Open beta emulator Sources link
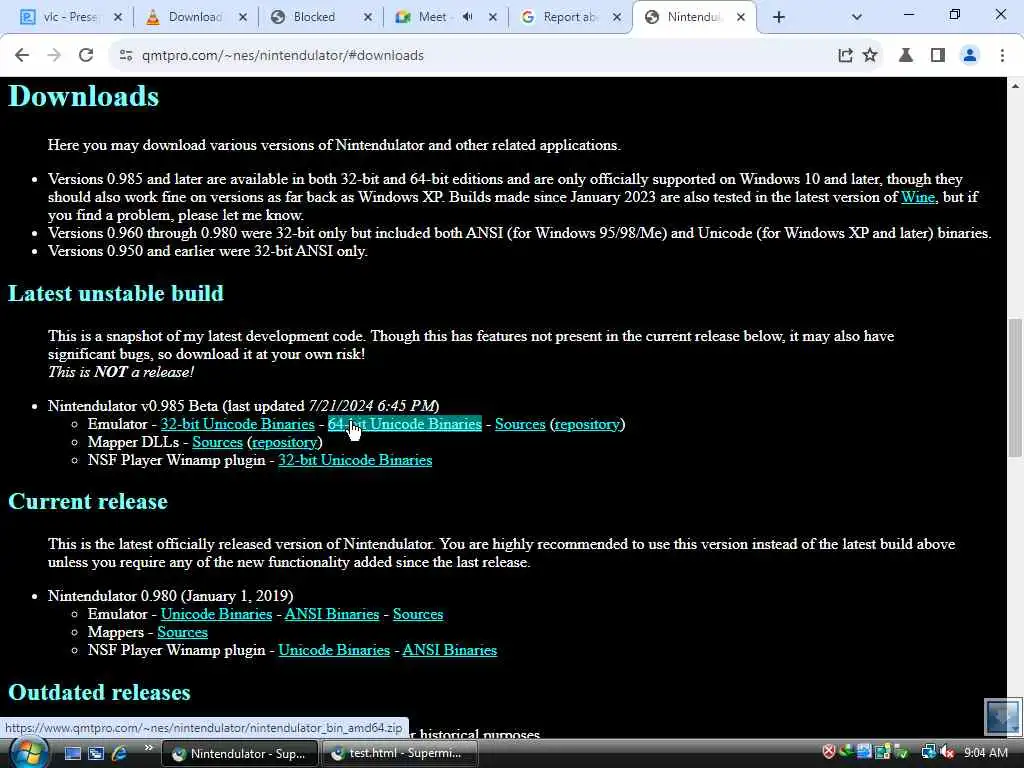1024x768 pixels. 520,424
